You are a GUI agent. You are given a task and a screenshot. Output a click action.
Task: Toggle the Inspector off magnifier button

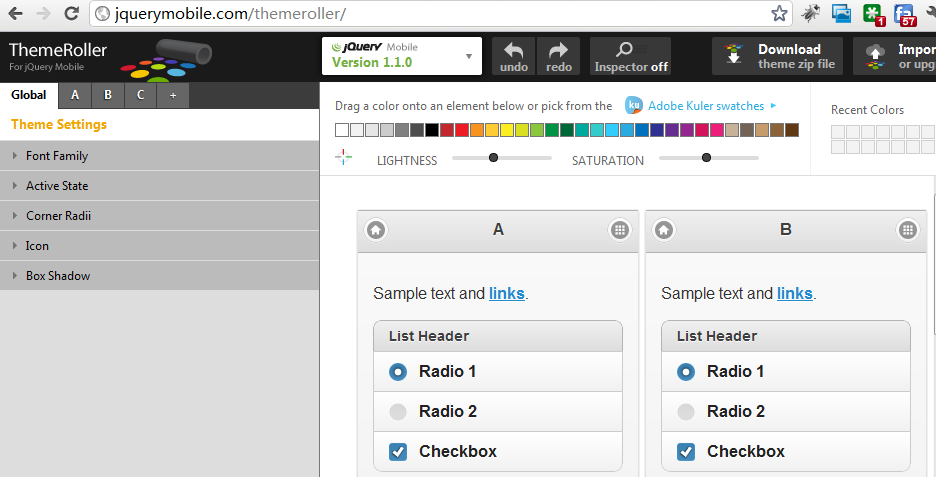tap(630, 57)
